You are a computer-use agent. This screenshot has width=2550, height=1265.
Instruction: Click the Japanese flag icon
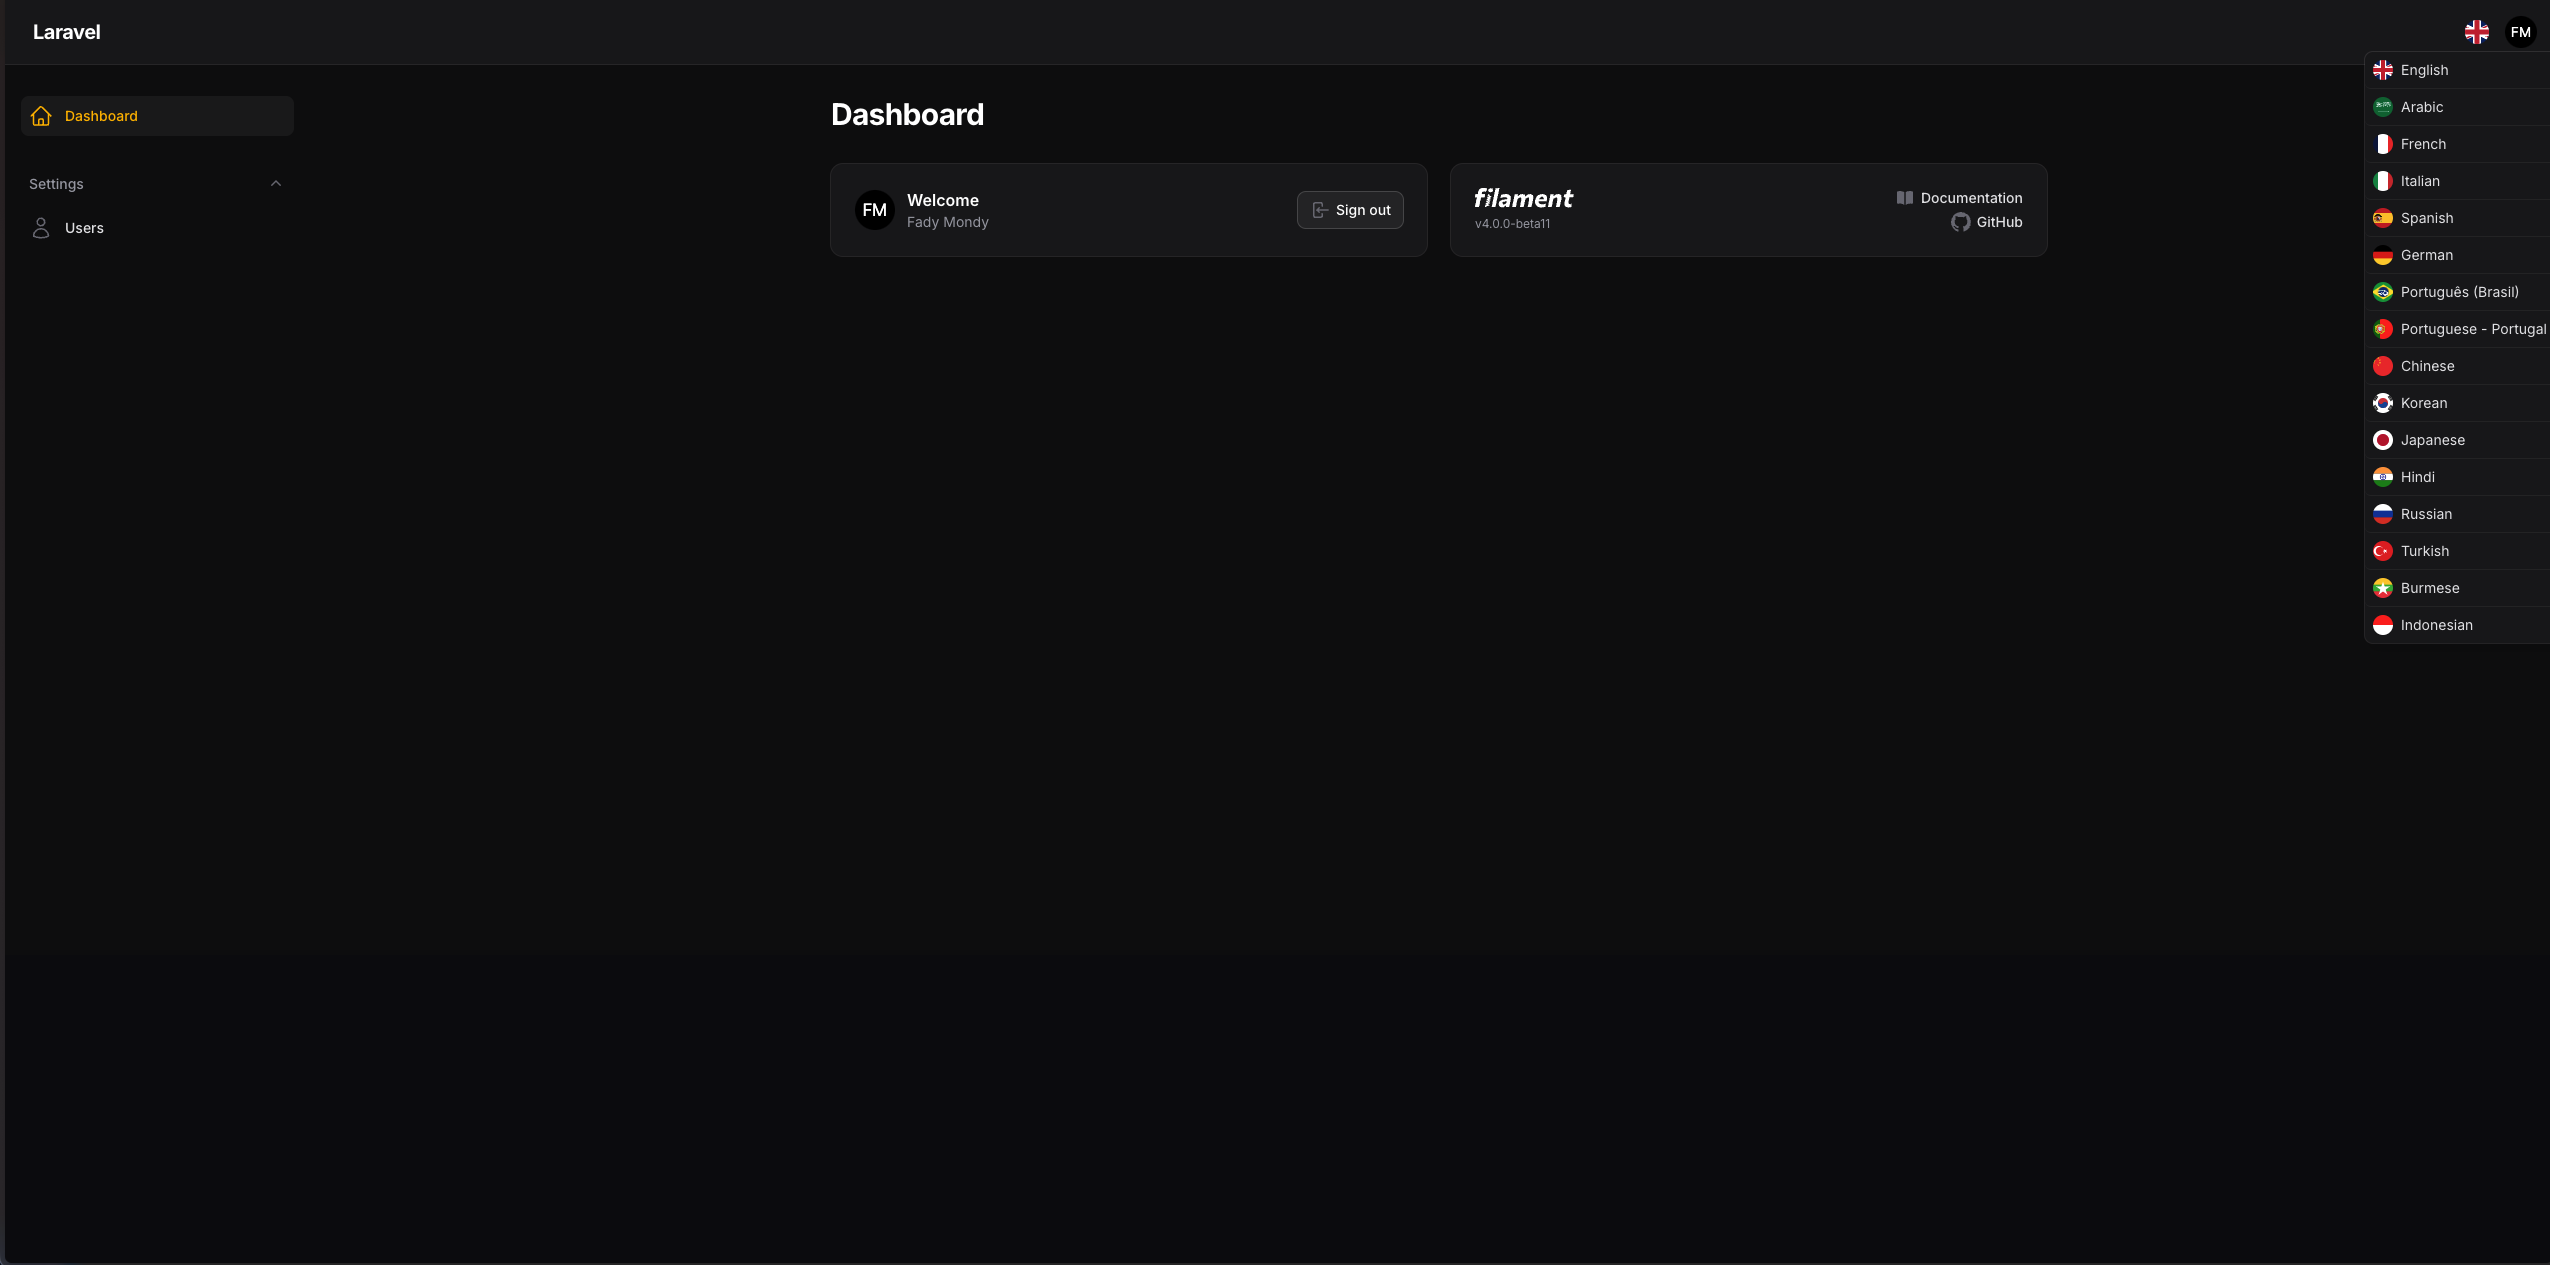2383,440
